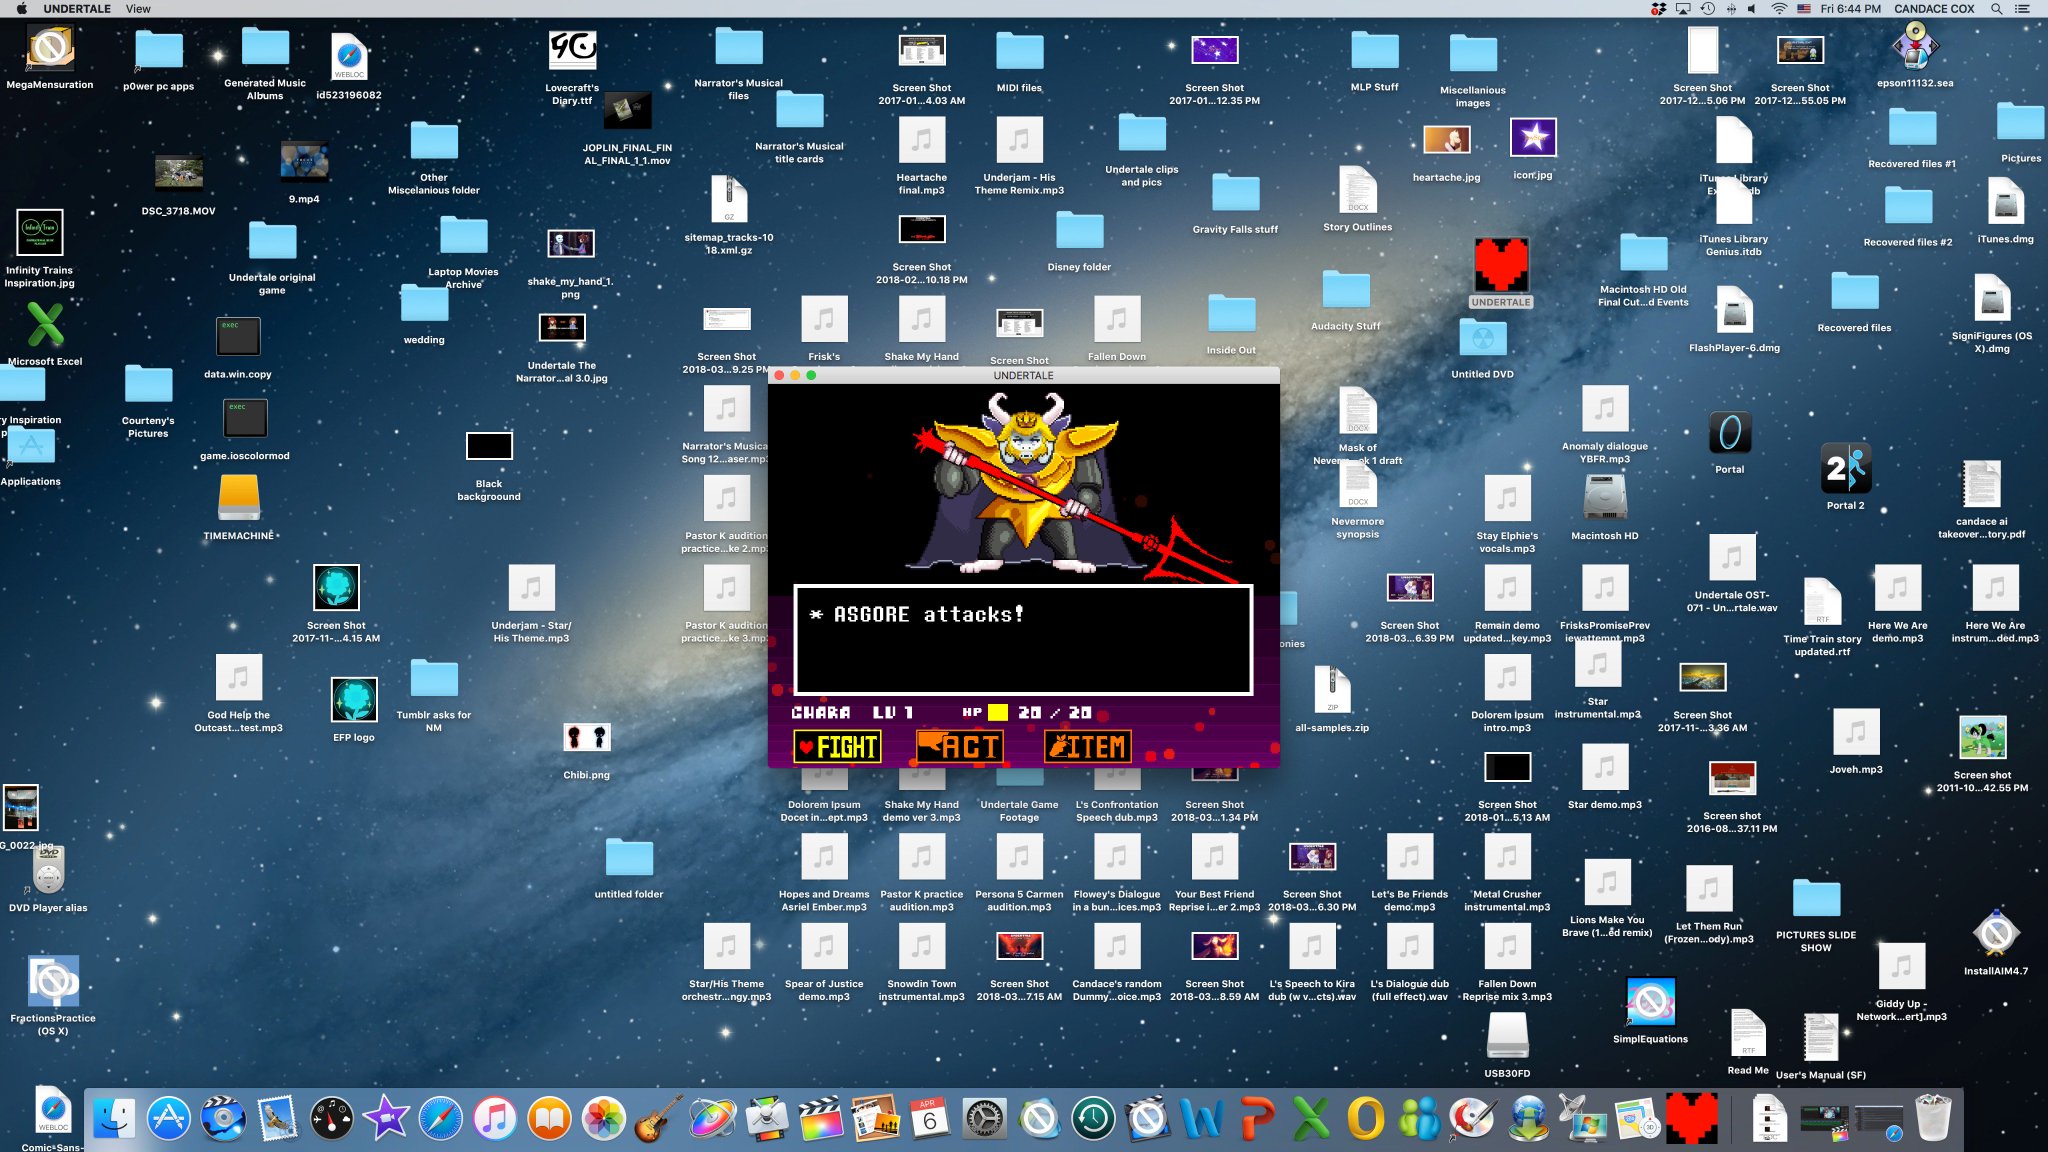Click the ASGORE attacks dialogue box
The height and width of the screenshot is (1152, 2048).
(1022, 640)
